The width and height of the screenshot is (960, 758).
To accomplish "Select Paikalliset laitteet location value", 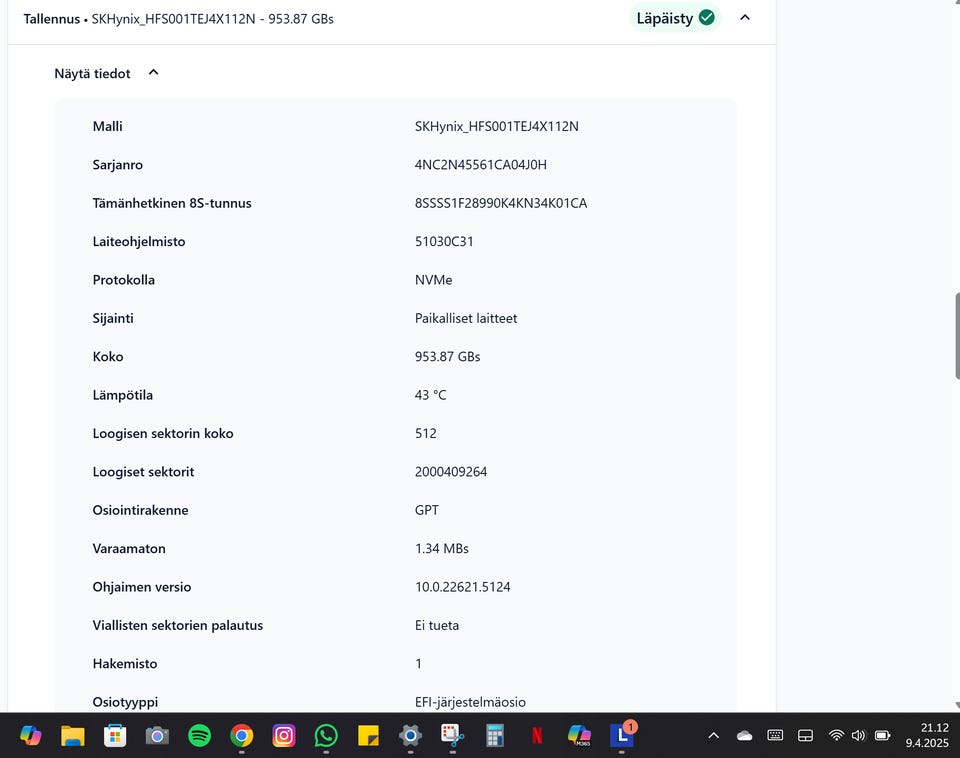I will coord(466,318).
